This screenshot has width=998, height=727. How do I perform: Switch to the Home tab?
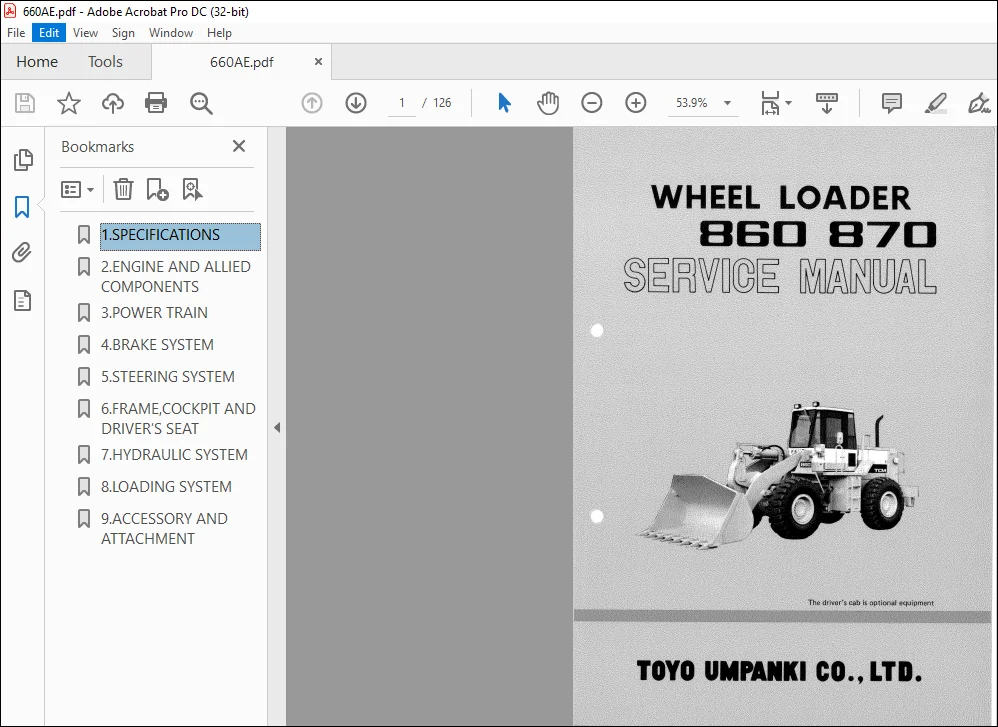37,62
